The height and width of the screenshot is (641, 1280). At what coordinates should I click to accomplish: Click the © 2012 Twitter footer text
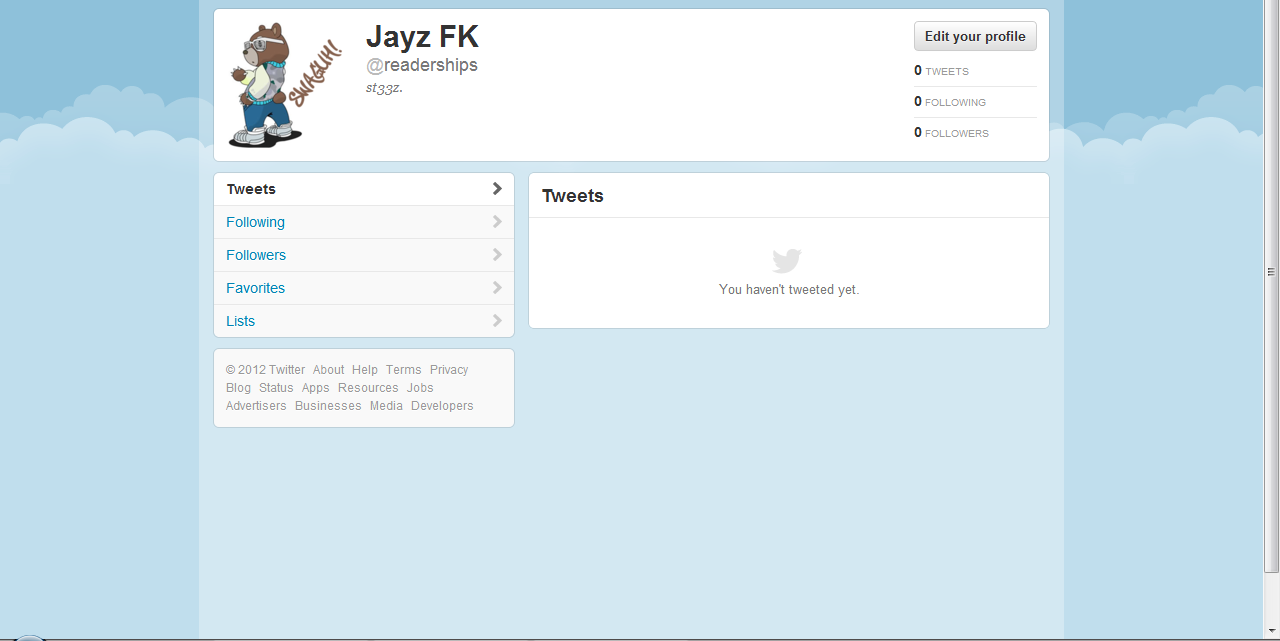265,370
